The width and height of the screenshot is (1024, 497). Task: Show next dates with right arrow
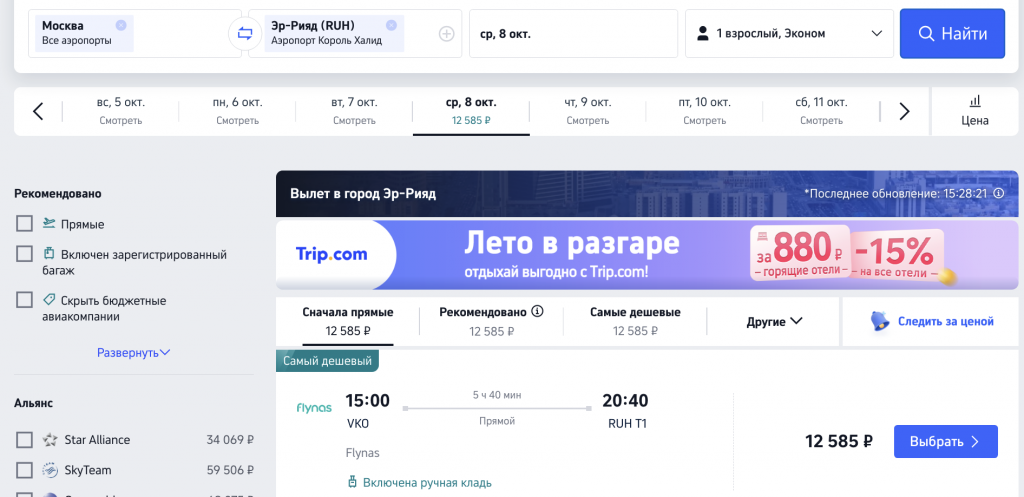904,112
